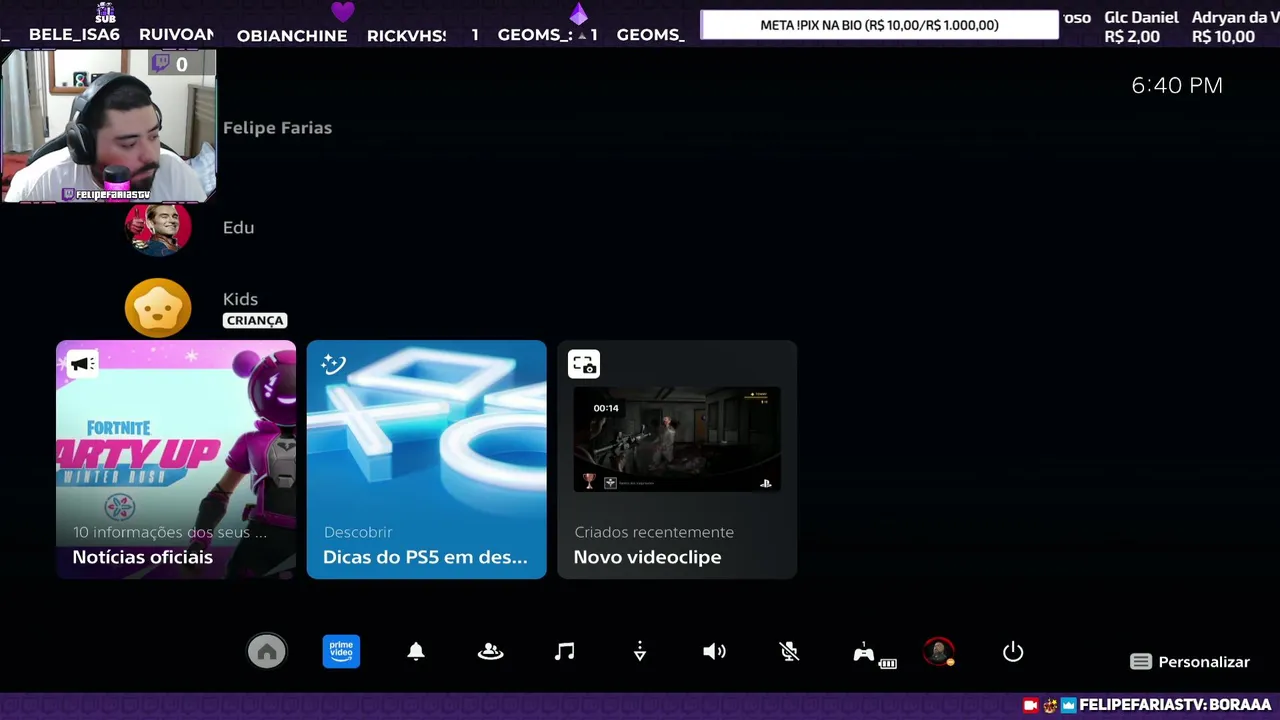Click the sparkle icon on Descobrir card
The image size is (1280, 720).
[x=333, y=364]
